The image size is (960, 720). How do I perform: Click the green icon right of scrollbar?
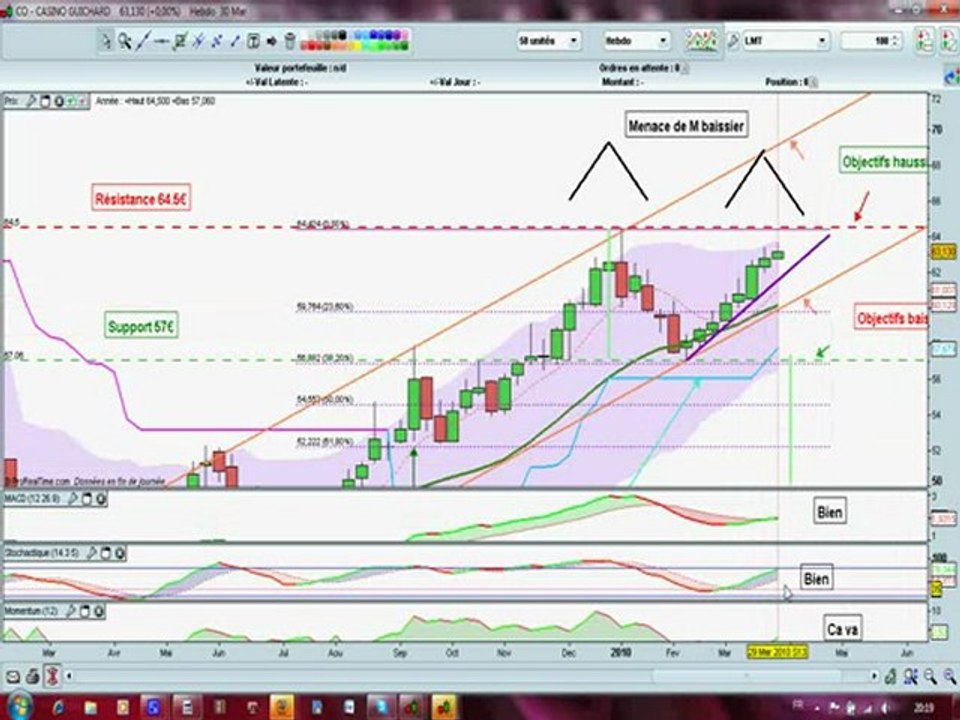[x=891, y=676]
